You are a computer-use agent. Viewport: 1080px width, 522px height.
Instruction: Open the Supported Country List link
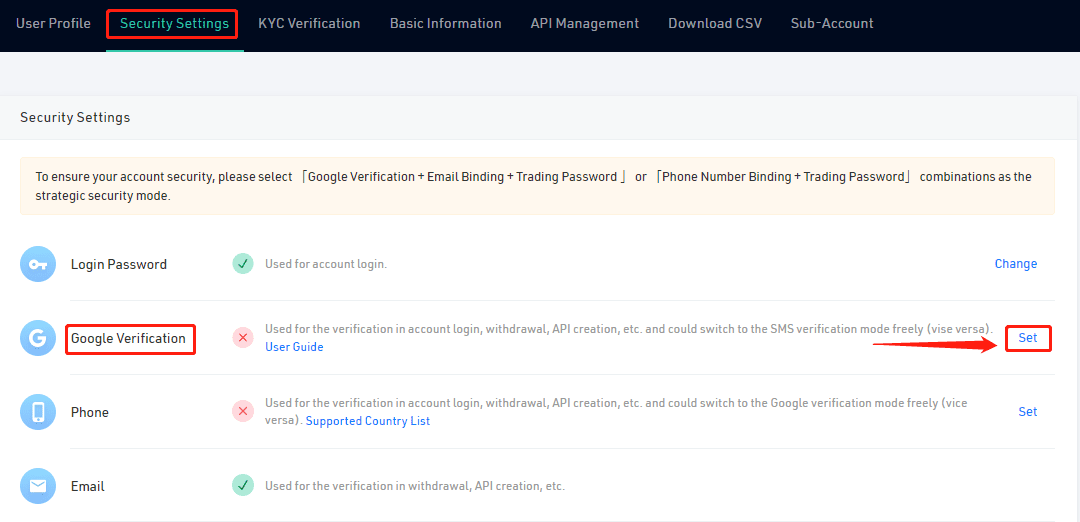[x=368, y=421]
